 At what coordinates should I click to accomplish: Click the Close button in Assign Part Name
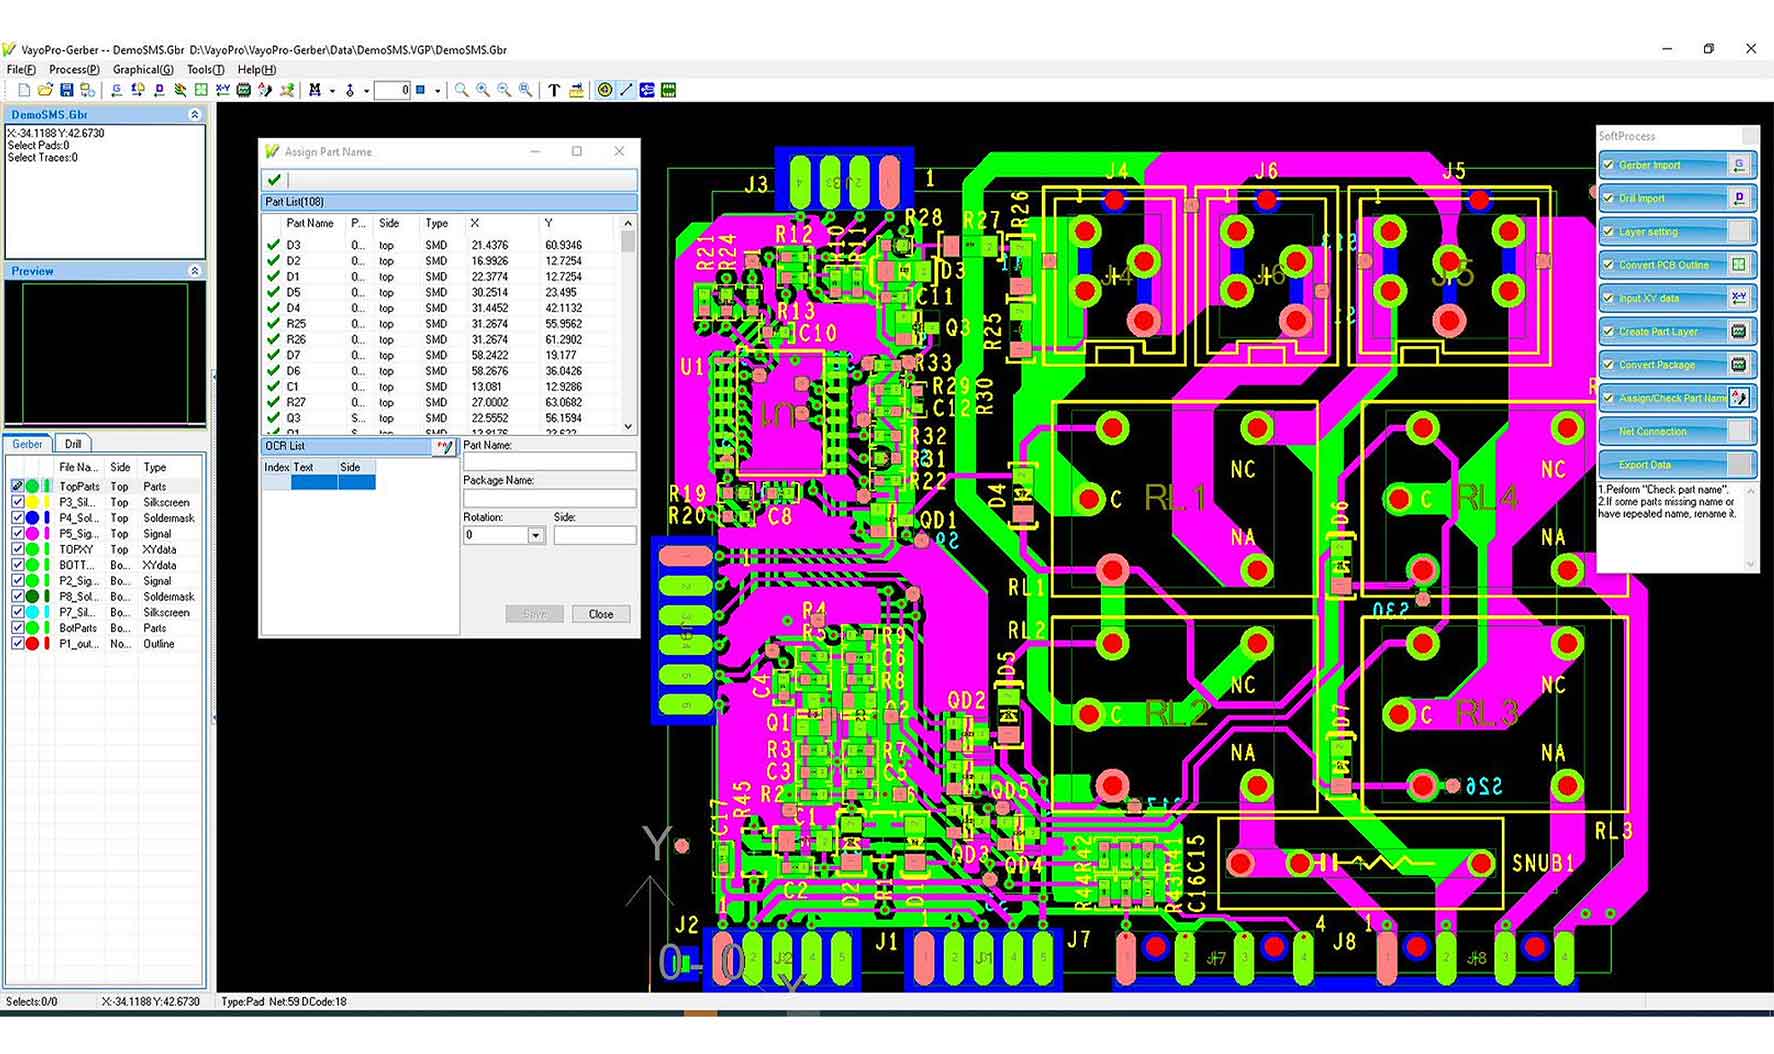pos(600,614)
